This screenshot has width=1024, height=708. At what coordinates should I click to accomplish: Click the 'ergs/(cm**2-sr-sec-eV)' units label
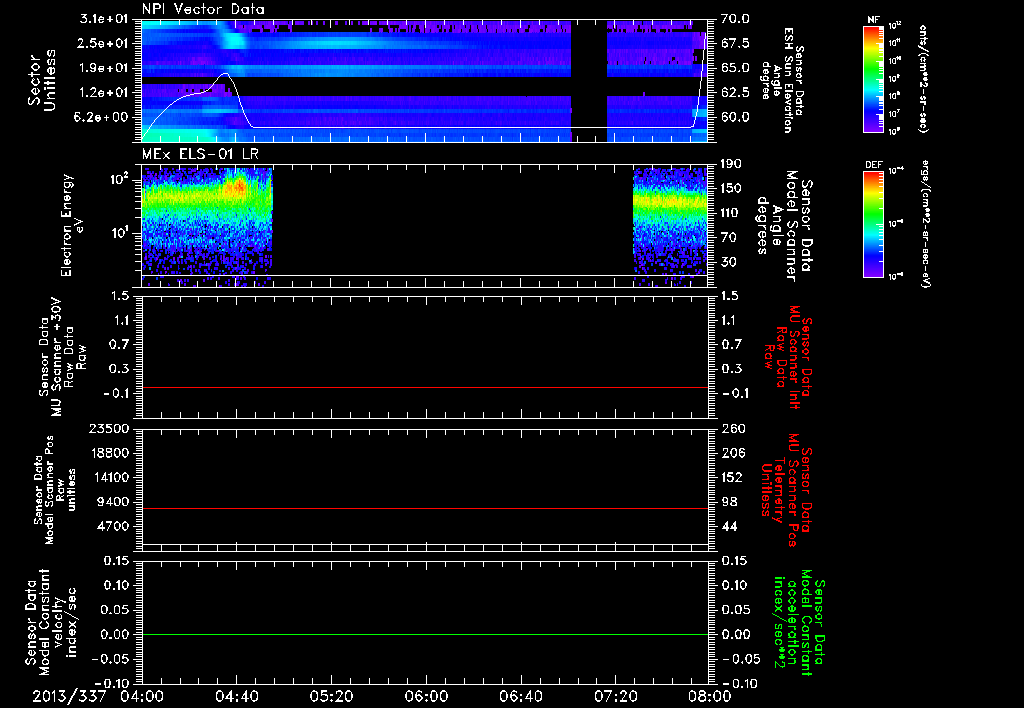click(926, 225)
